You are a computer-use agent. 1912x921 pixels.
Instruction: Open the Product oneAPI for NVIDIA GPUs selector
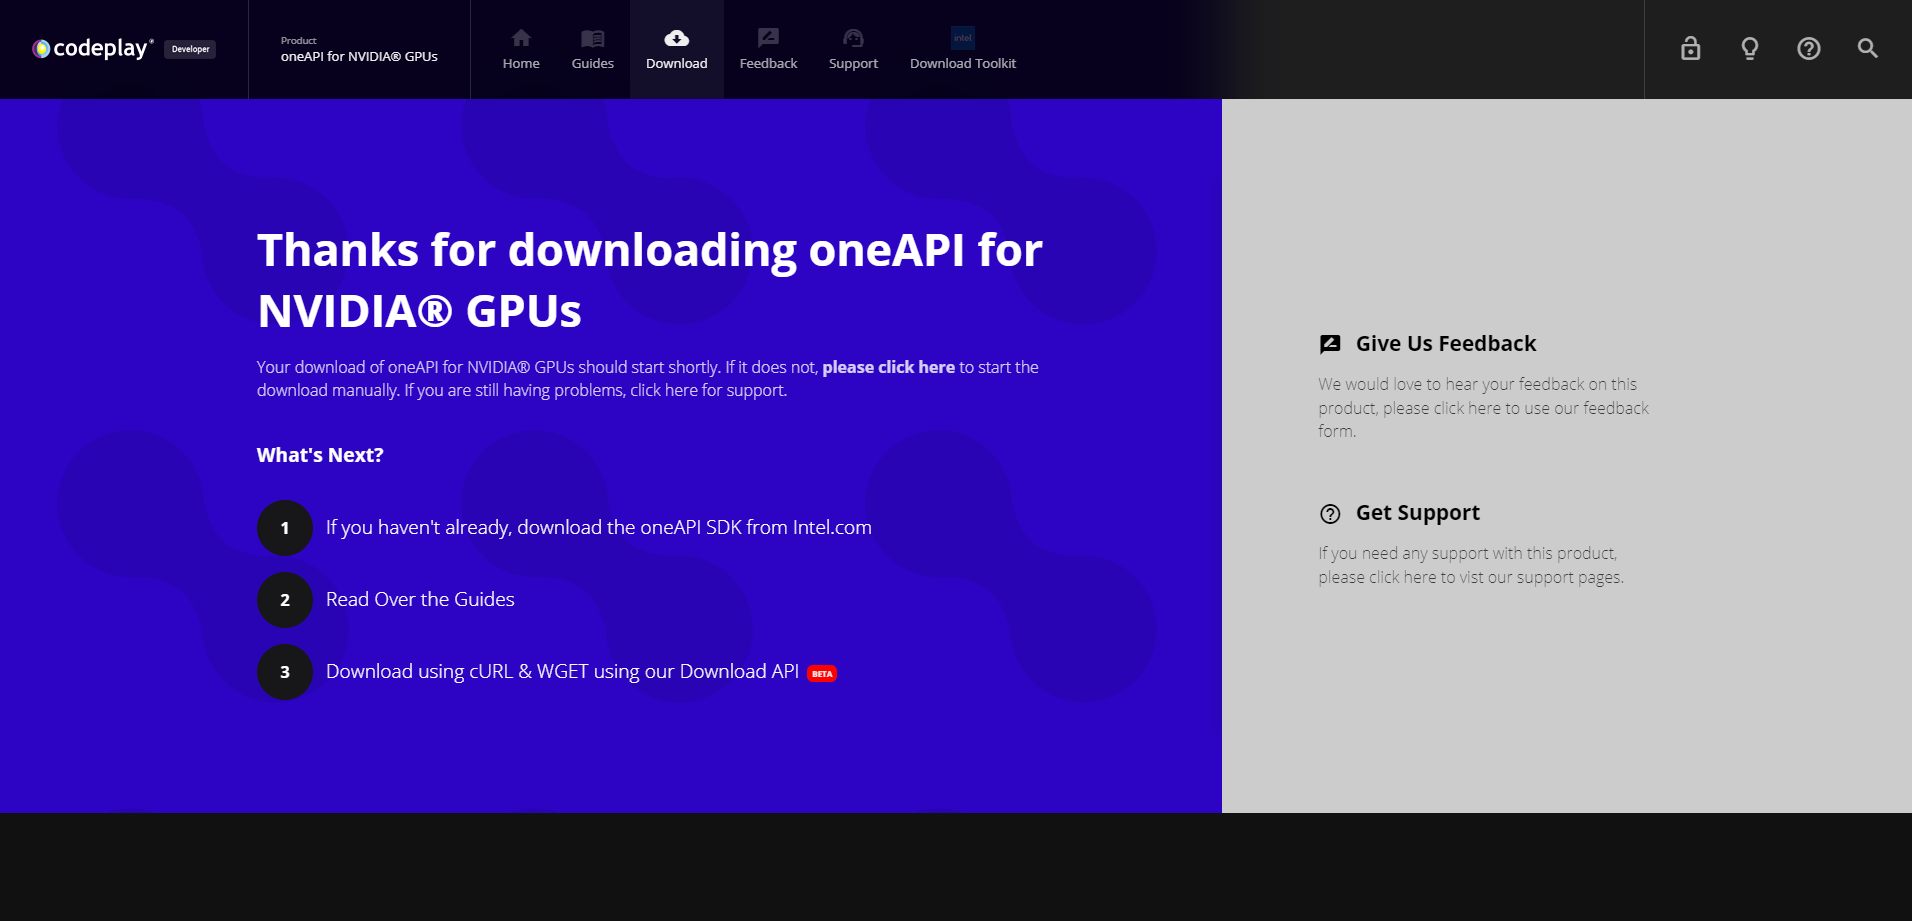359,49
